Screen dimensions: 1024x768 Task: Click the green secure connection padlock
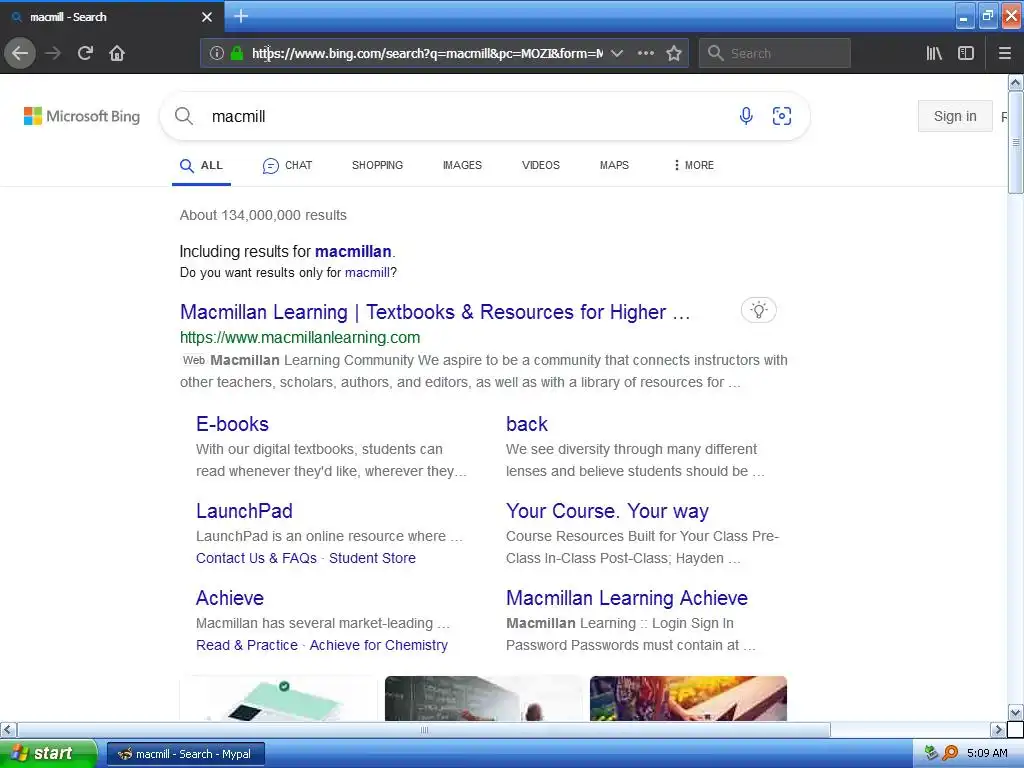[x=237, y=53]
